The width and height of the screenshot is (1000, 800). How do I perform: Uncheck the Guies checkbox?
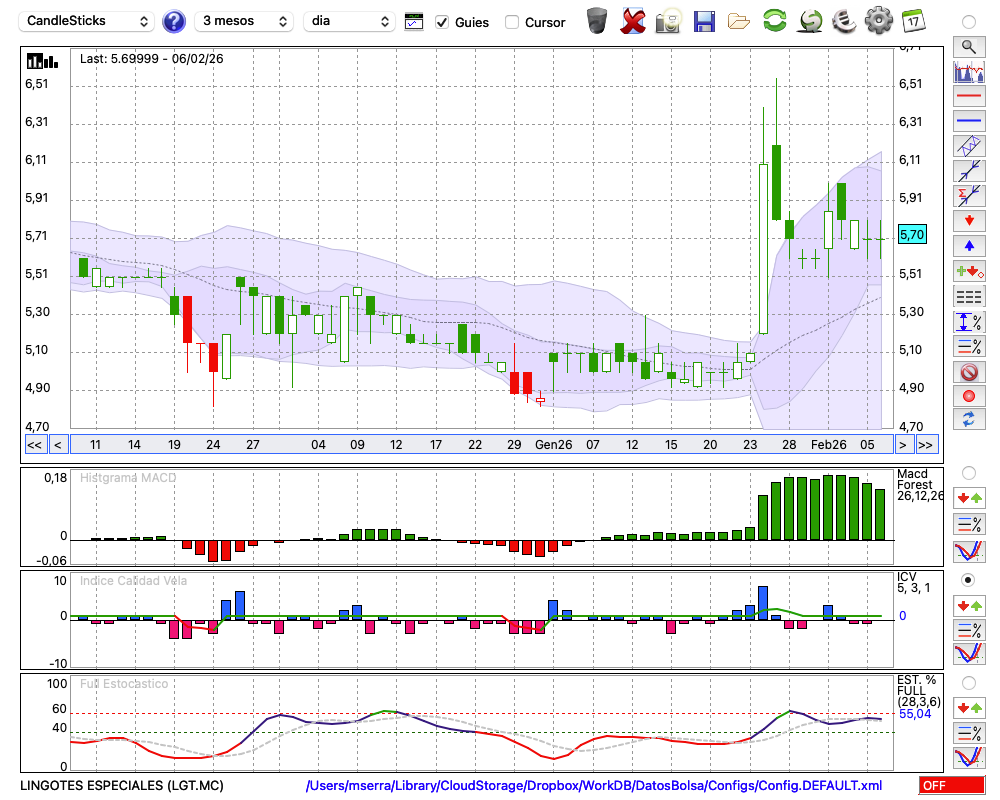(442, 22)
